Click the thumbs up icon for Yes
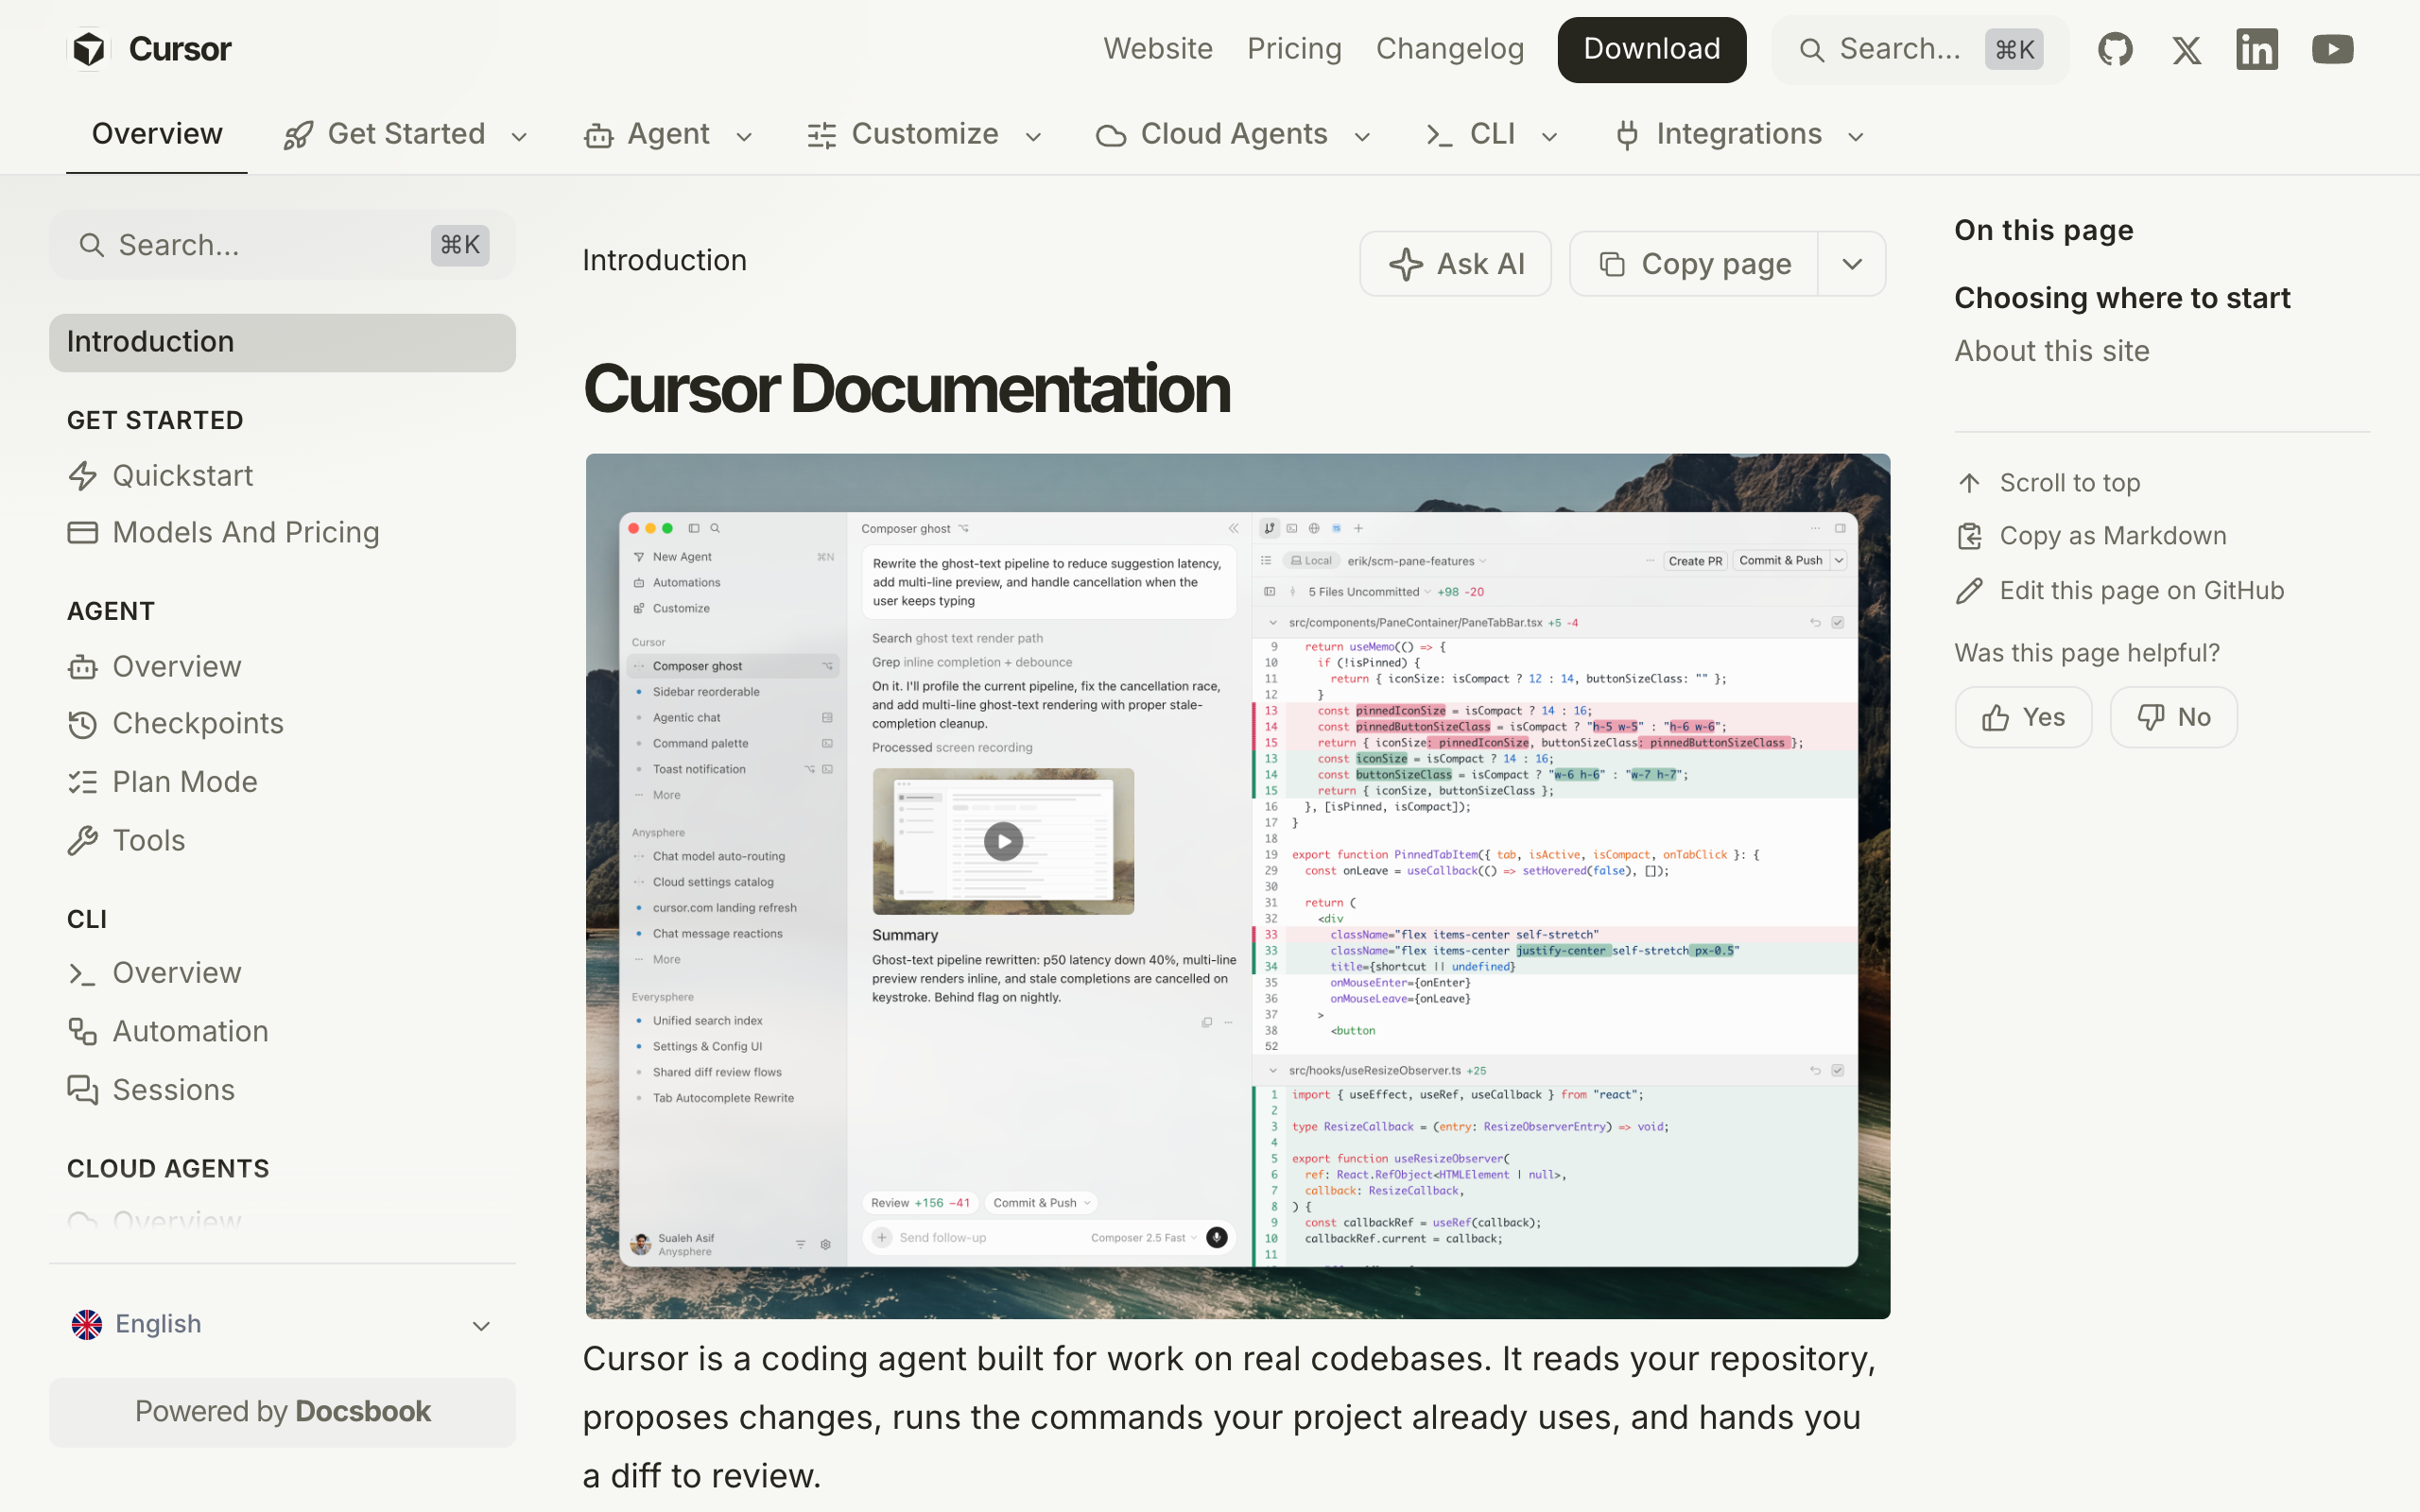The width and height of the screenshot is (2420, 1512). (x=1995, y=717)
